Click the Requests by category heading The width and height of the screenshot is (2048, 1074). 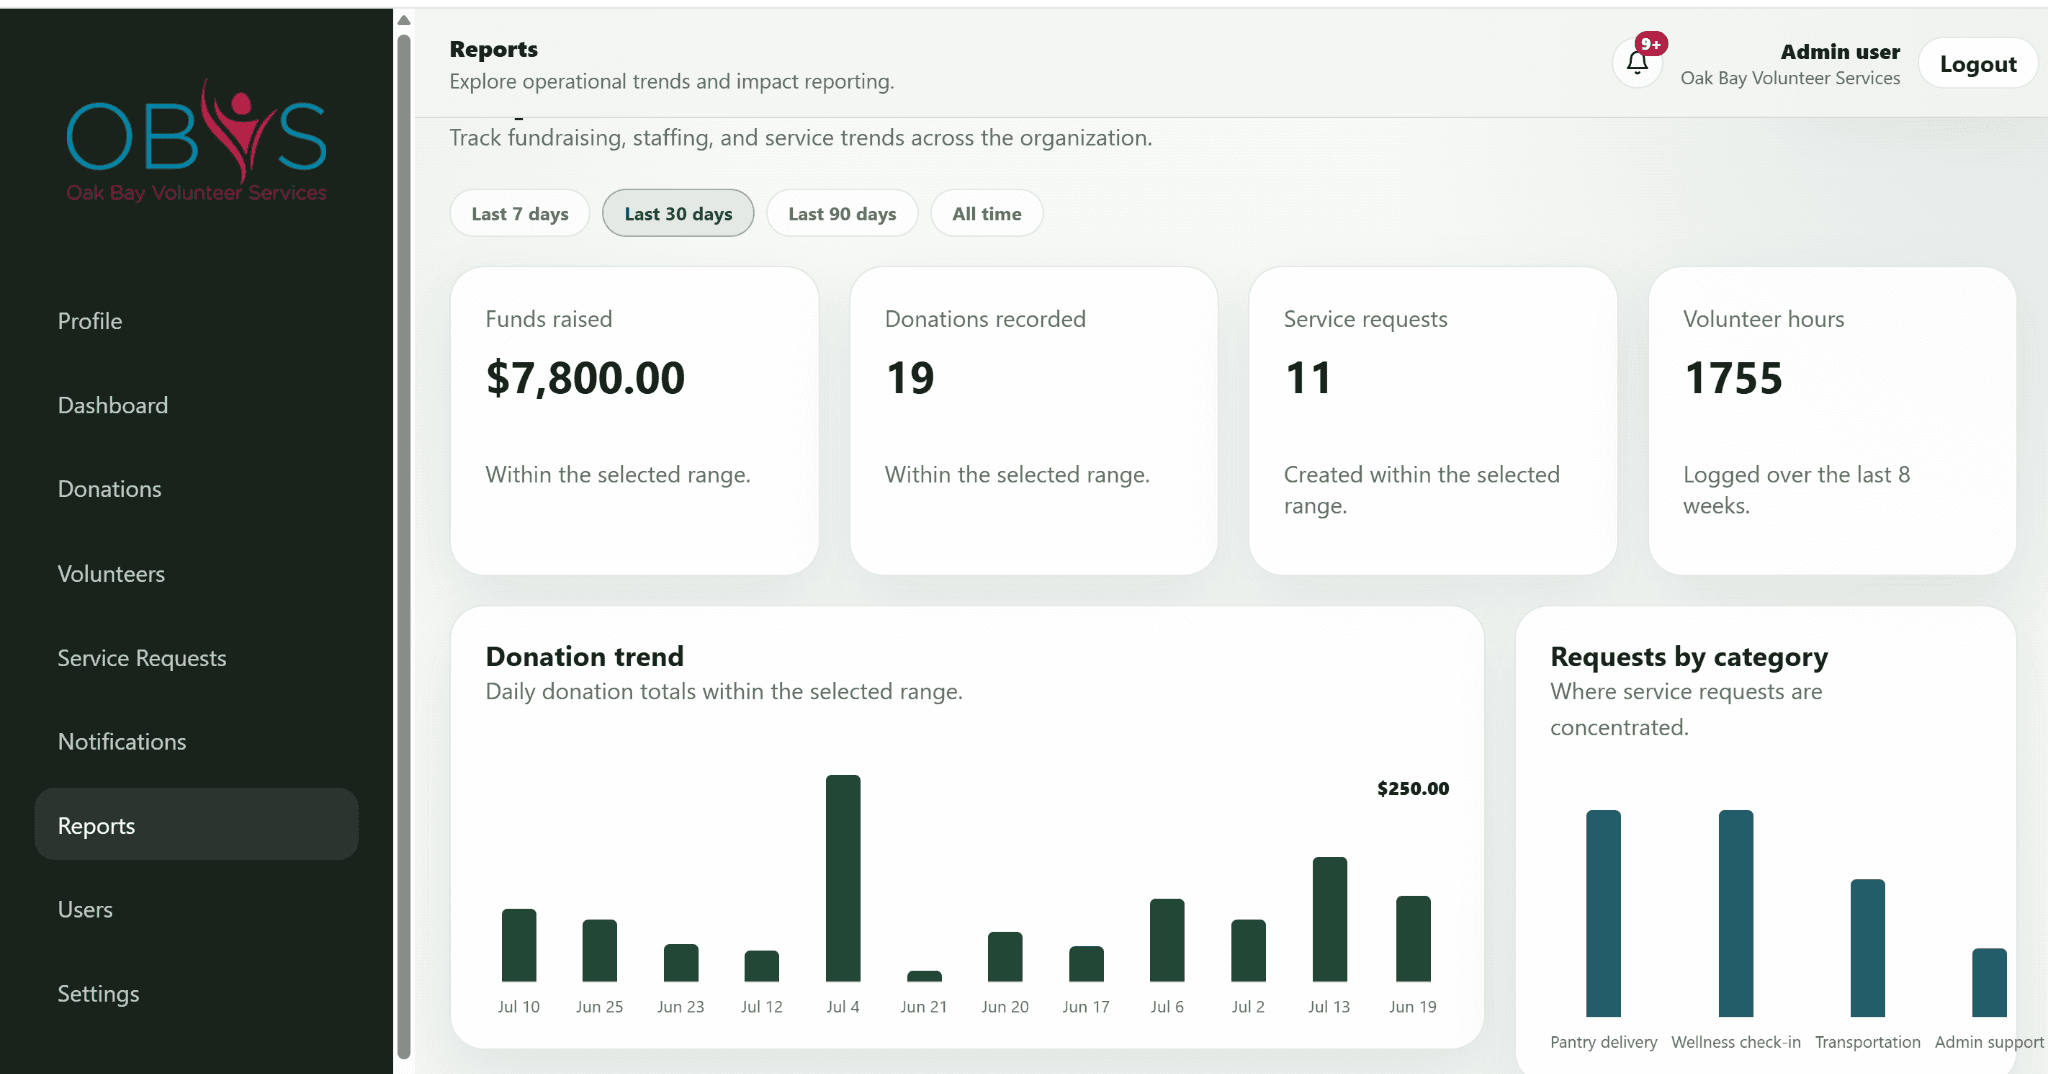1689,657
